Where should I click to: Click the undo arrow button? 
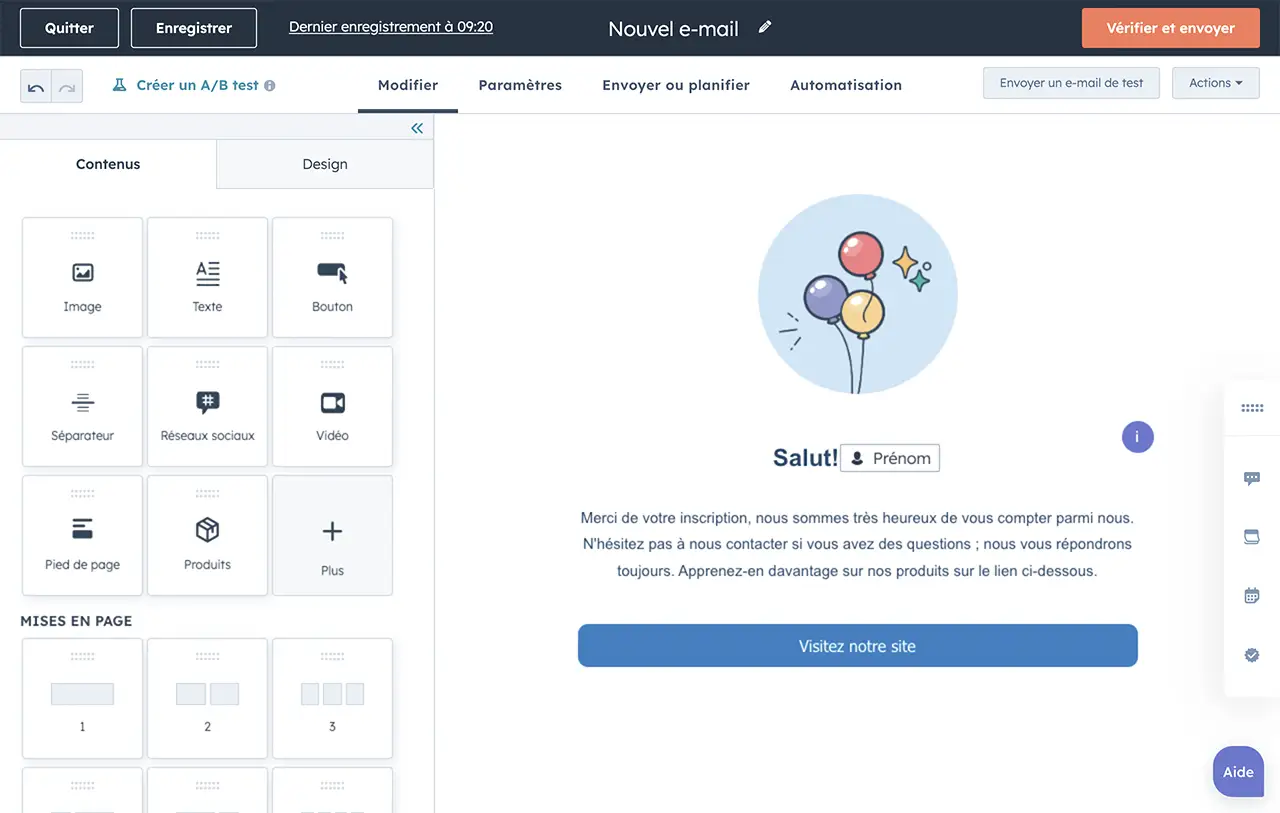point(36,87)
